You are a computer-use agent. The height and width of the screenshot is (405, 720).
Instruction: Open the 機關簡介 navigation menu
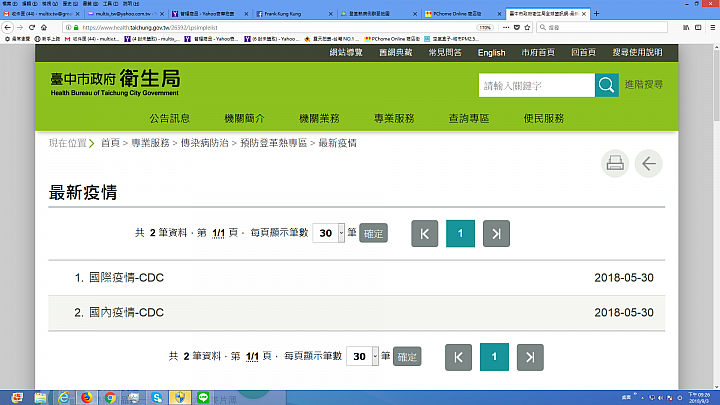(x=244, y=118)
